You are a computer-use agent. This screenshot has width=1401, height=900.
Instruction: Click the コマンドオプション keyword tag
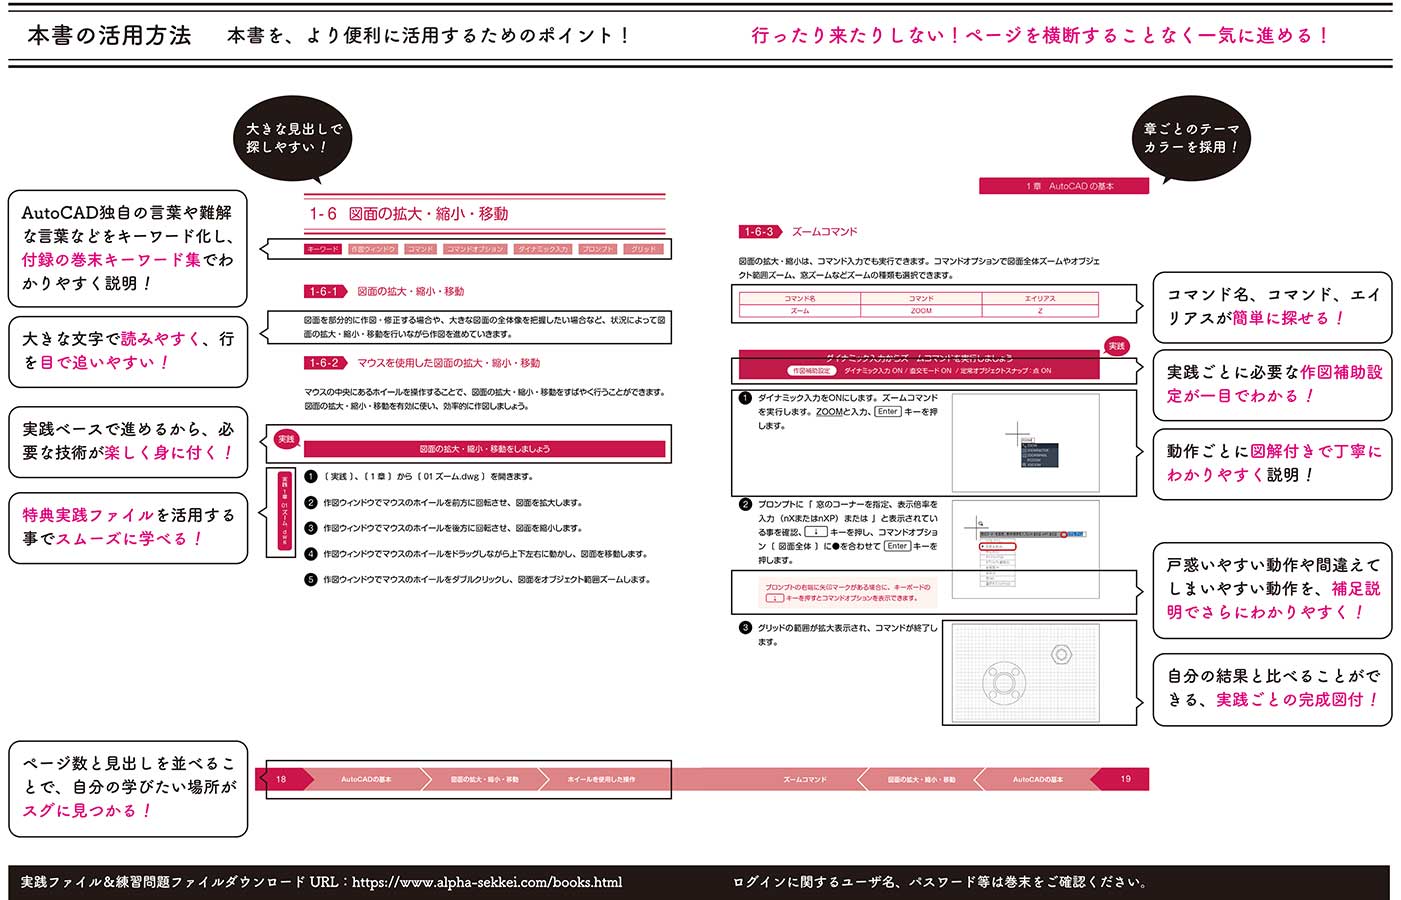click(473, 248)
